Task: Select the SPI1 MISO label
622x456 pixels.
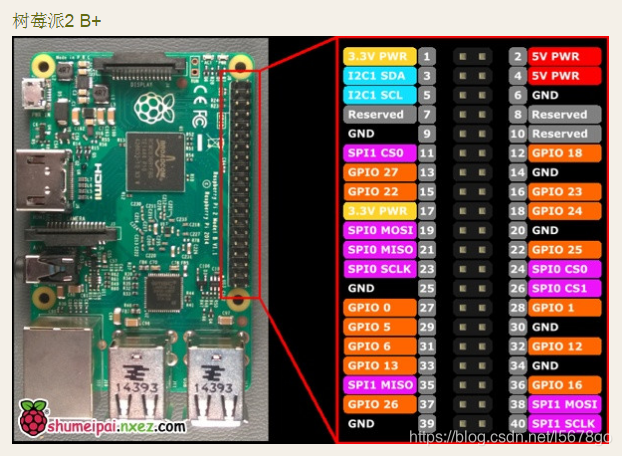Action: [x=380, y=385]
